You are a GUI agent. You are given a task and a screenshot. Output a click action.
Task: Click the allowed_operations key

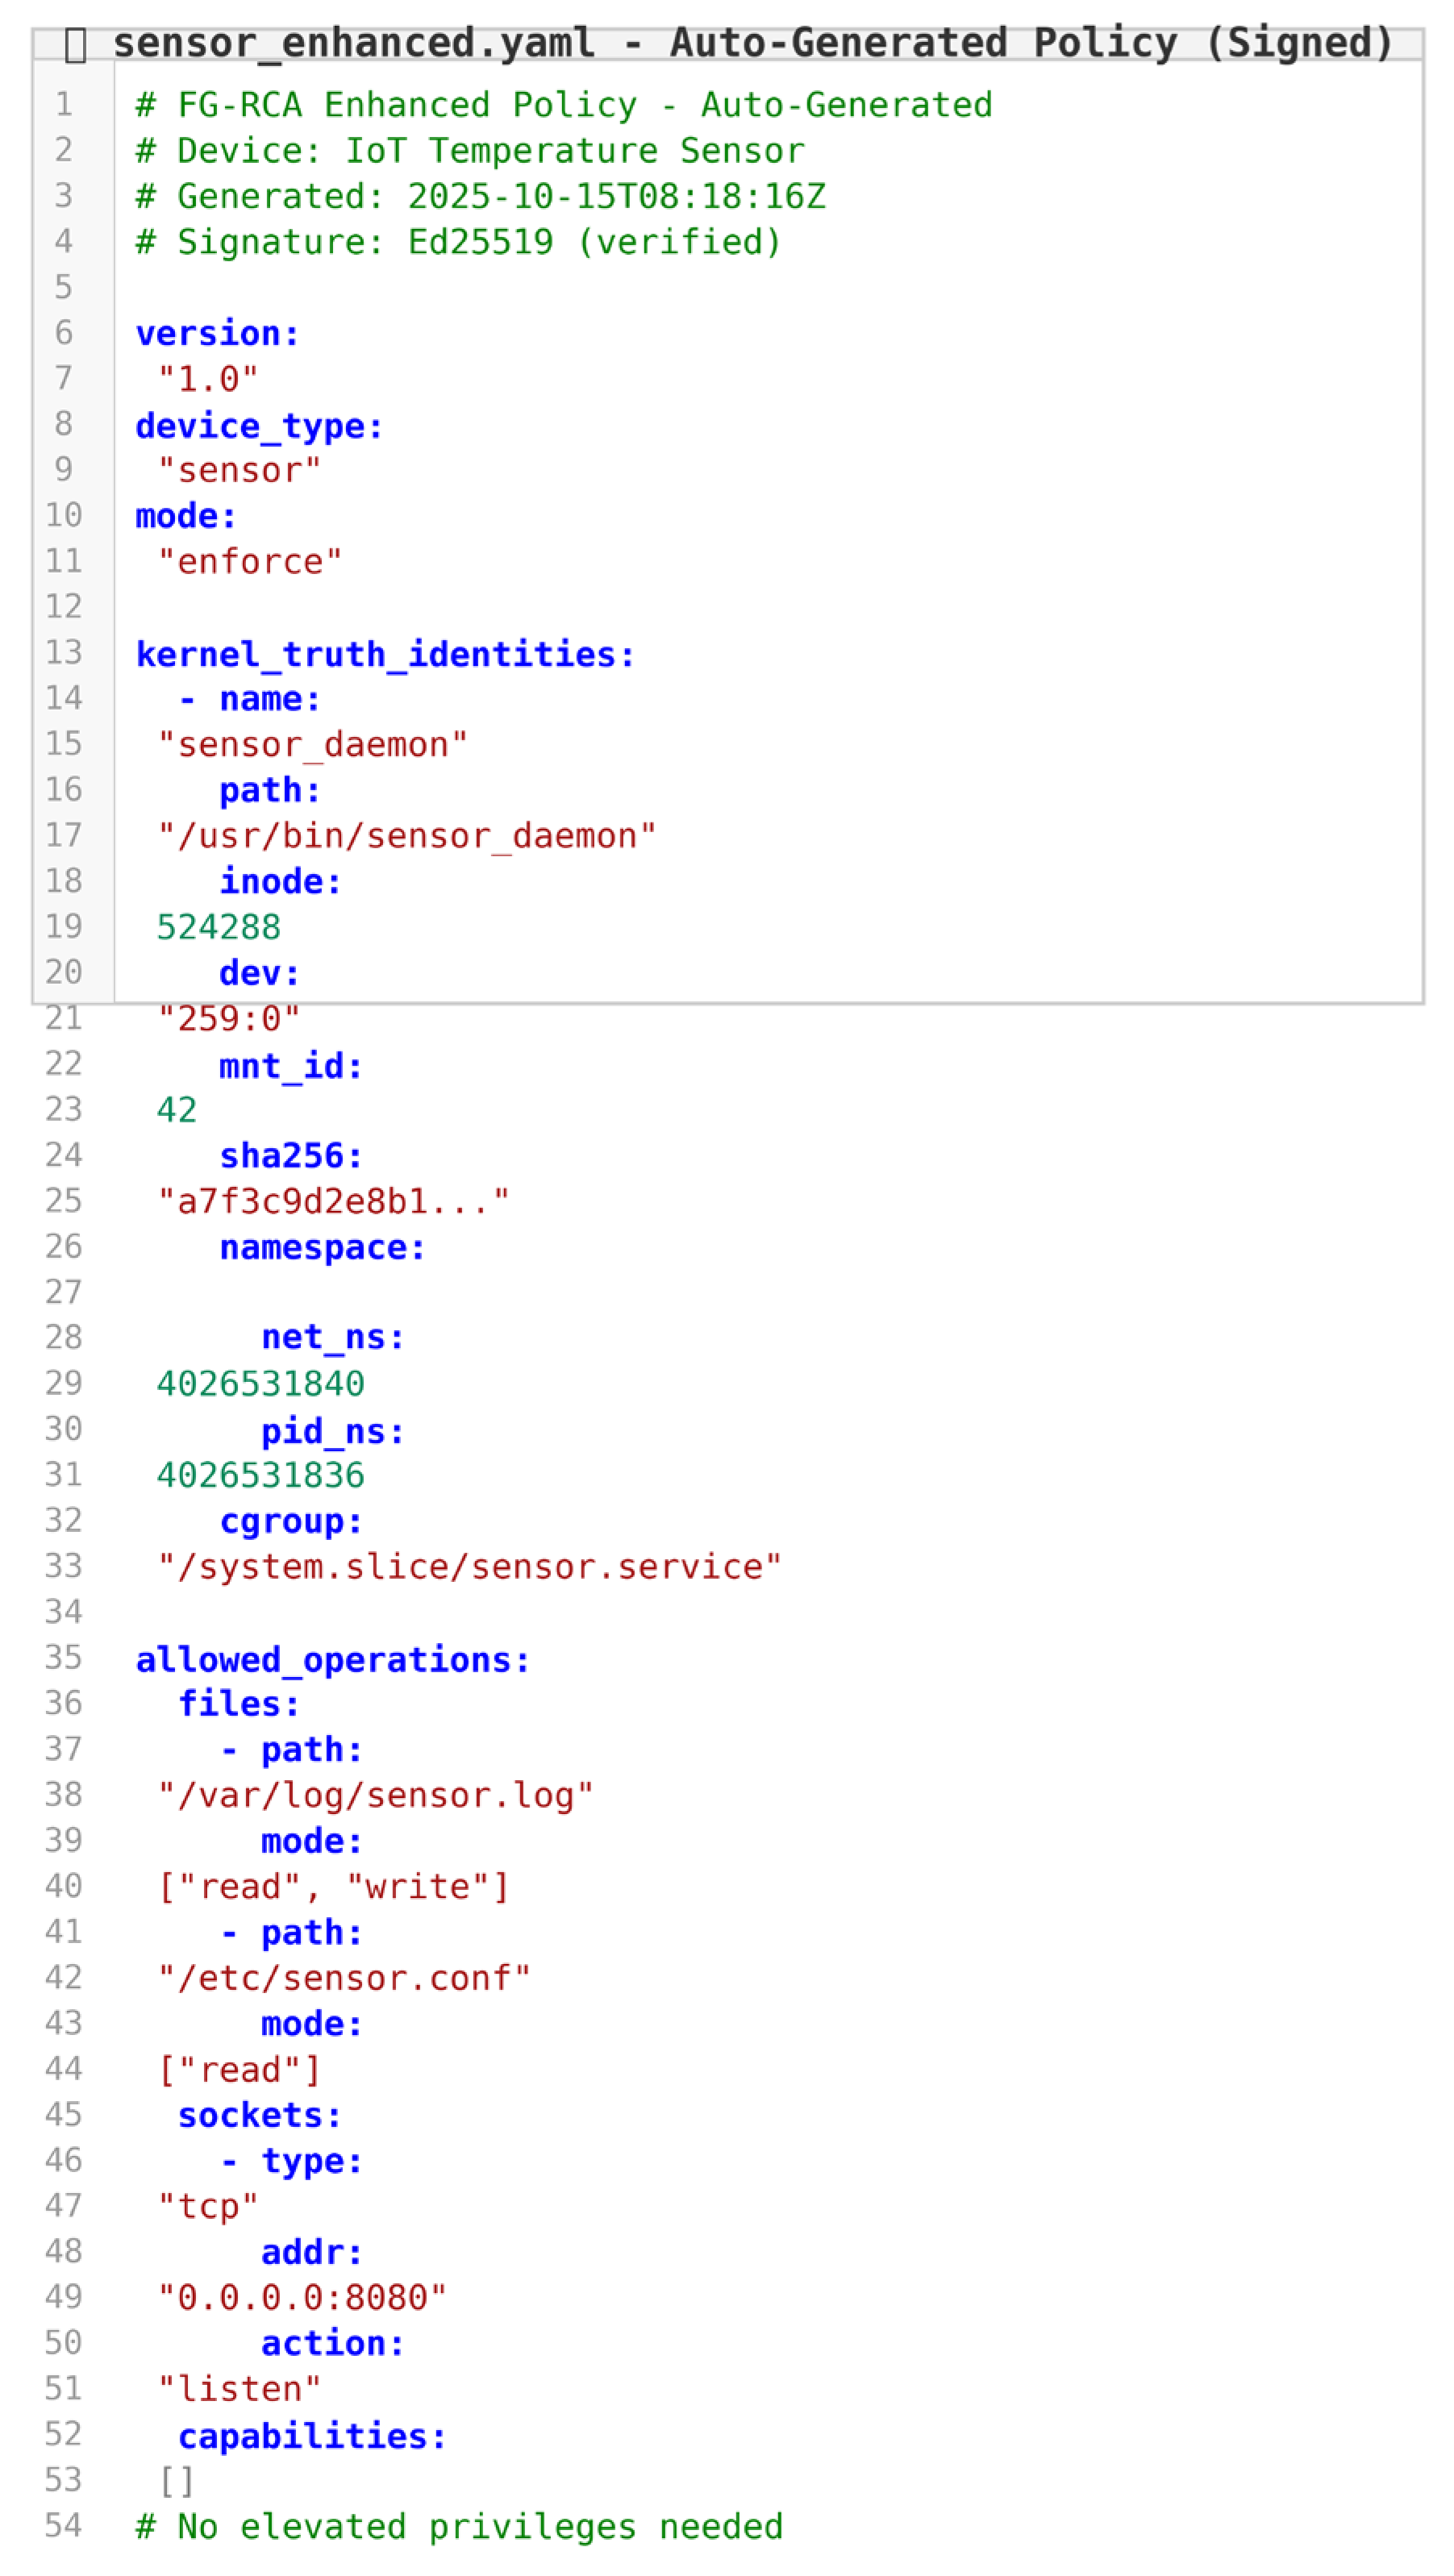coord(332,1660)
